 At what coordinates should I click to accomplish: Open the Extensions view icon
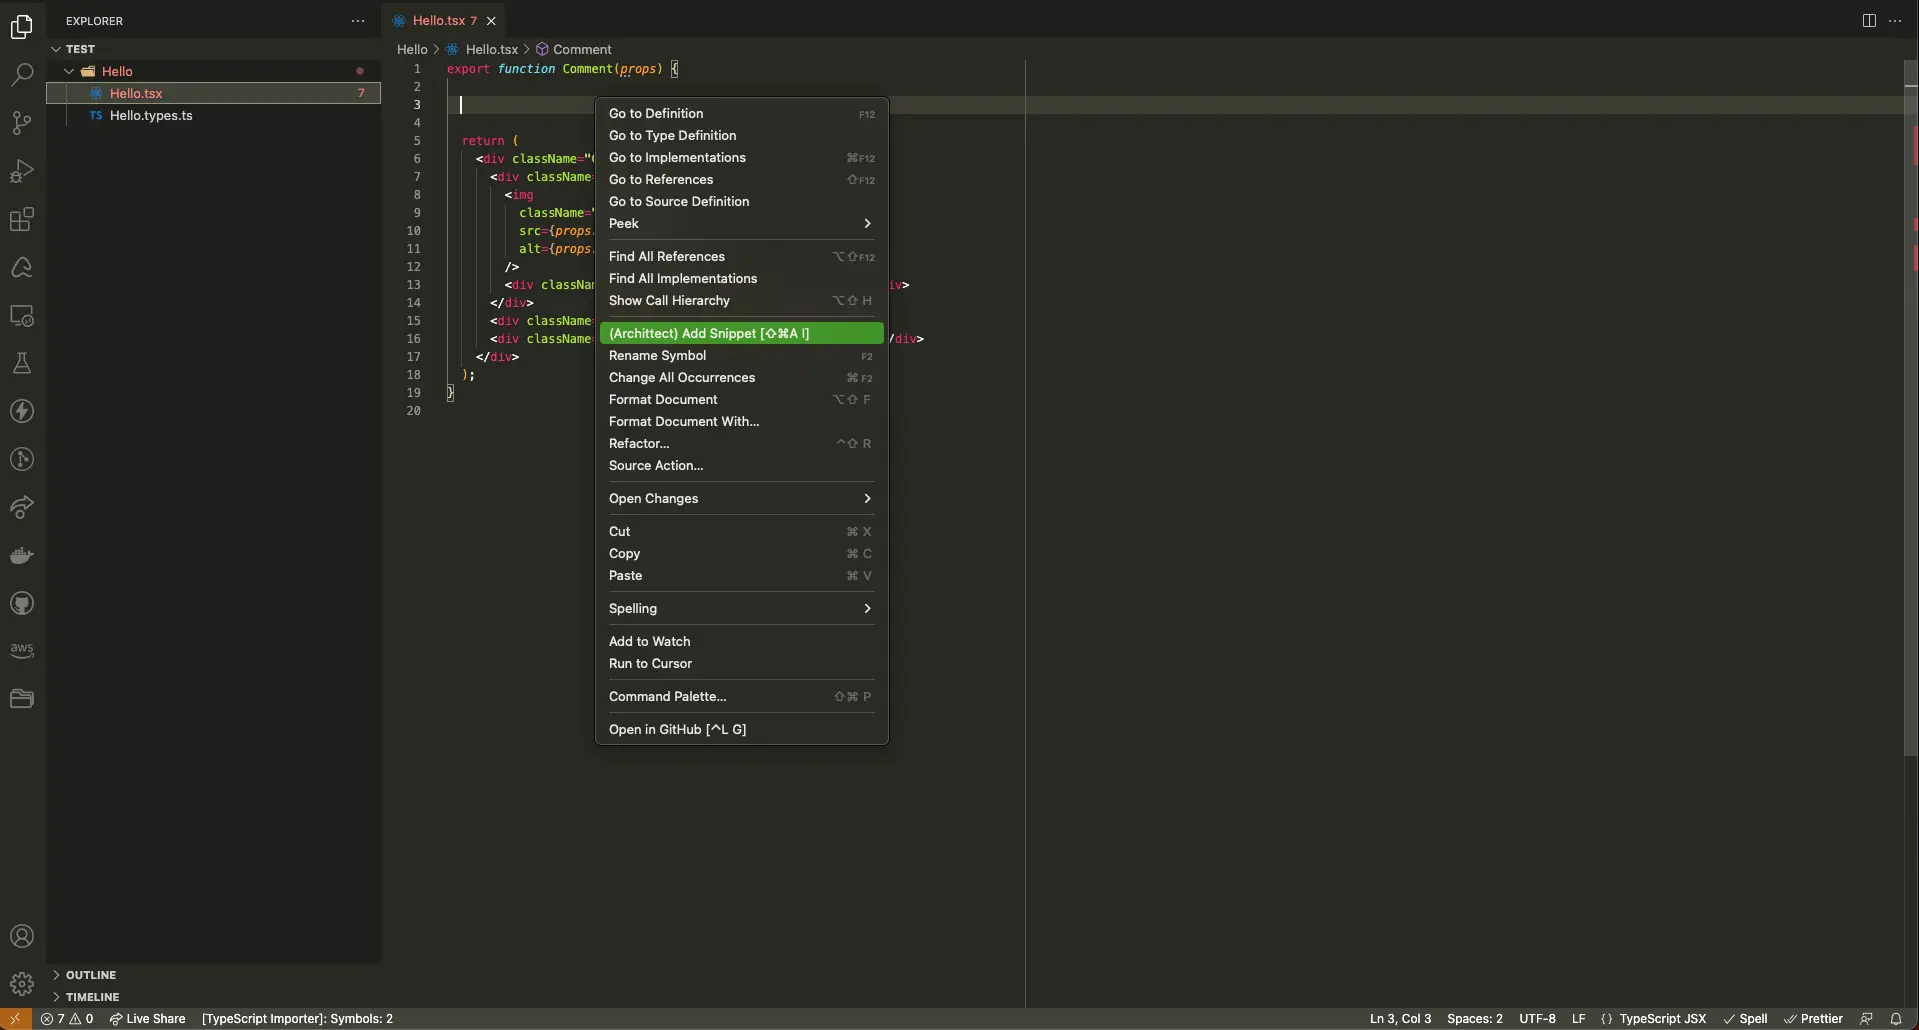coord(22,219)
